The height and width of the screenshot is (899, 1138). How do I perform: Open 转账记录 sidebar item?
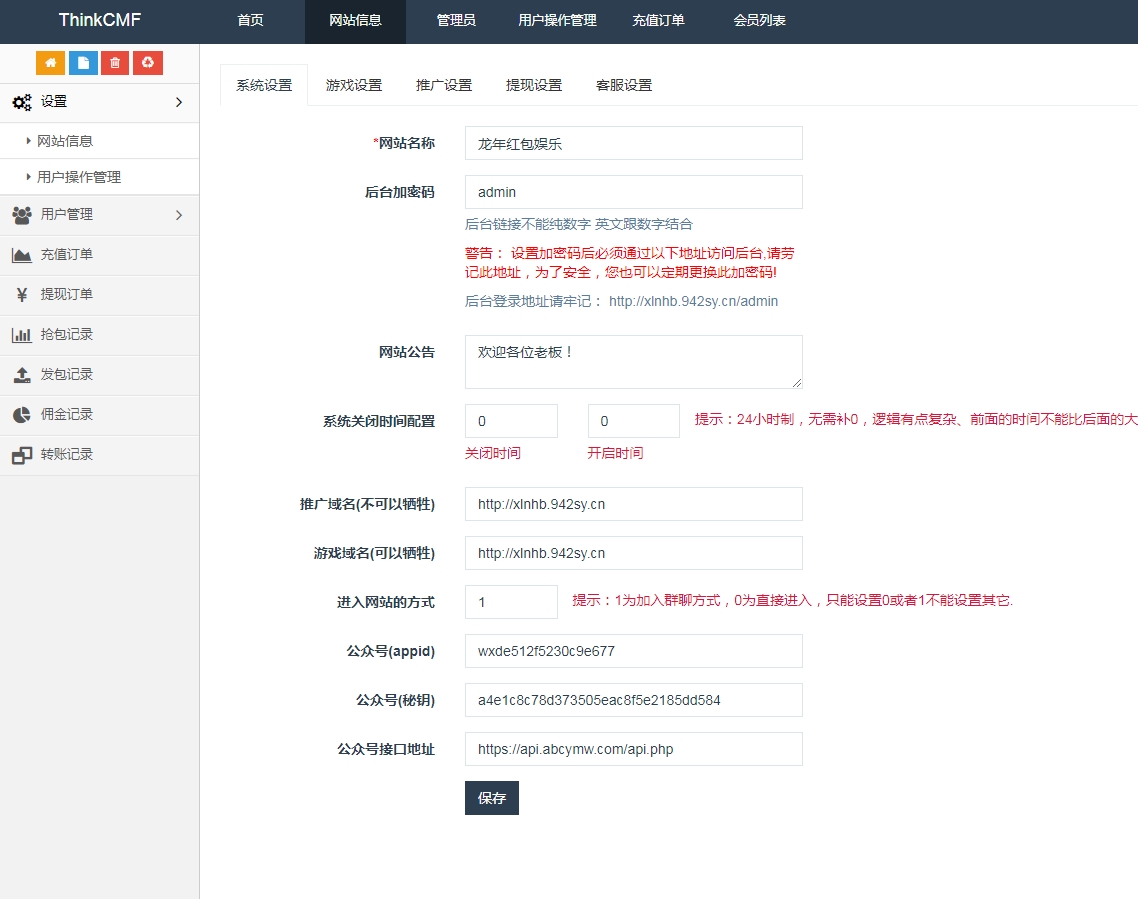[x=66, y=455]
